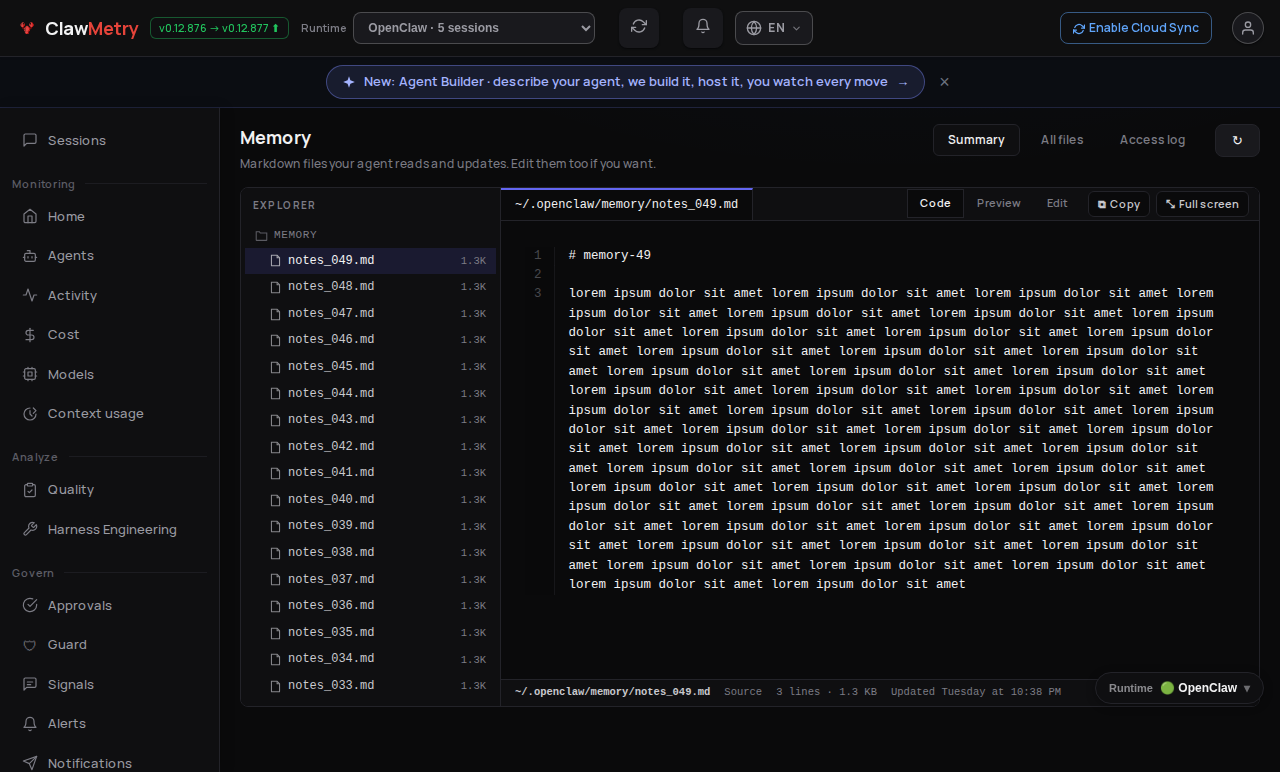1280x772 pixels.
Task: Open the EN language selector
Action: click(774, 28)
